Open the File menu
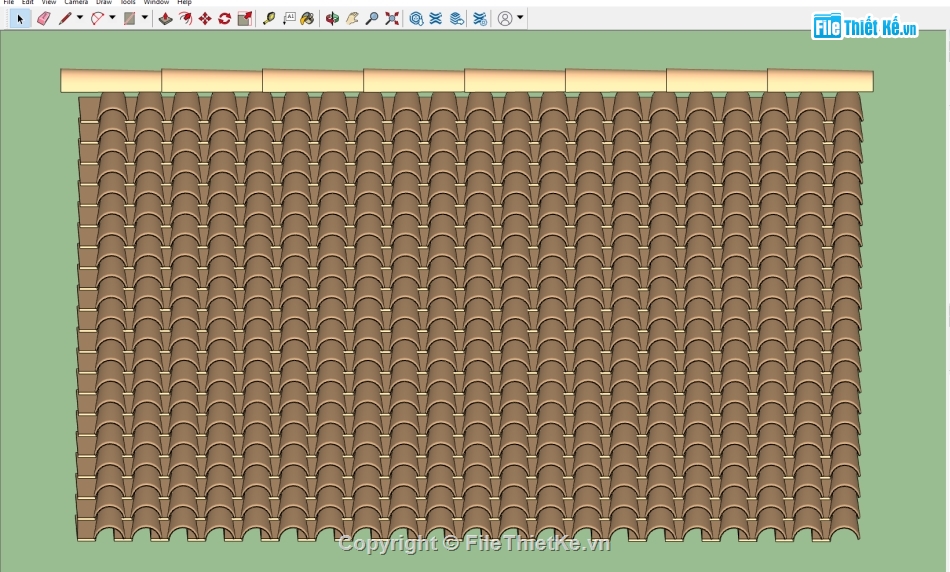The height and width of the screenshot is (572, 950). coord(8,2)
